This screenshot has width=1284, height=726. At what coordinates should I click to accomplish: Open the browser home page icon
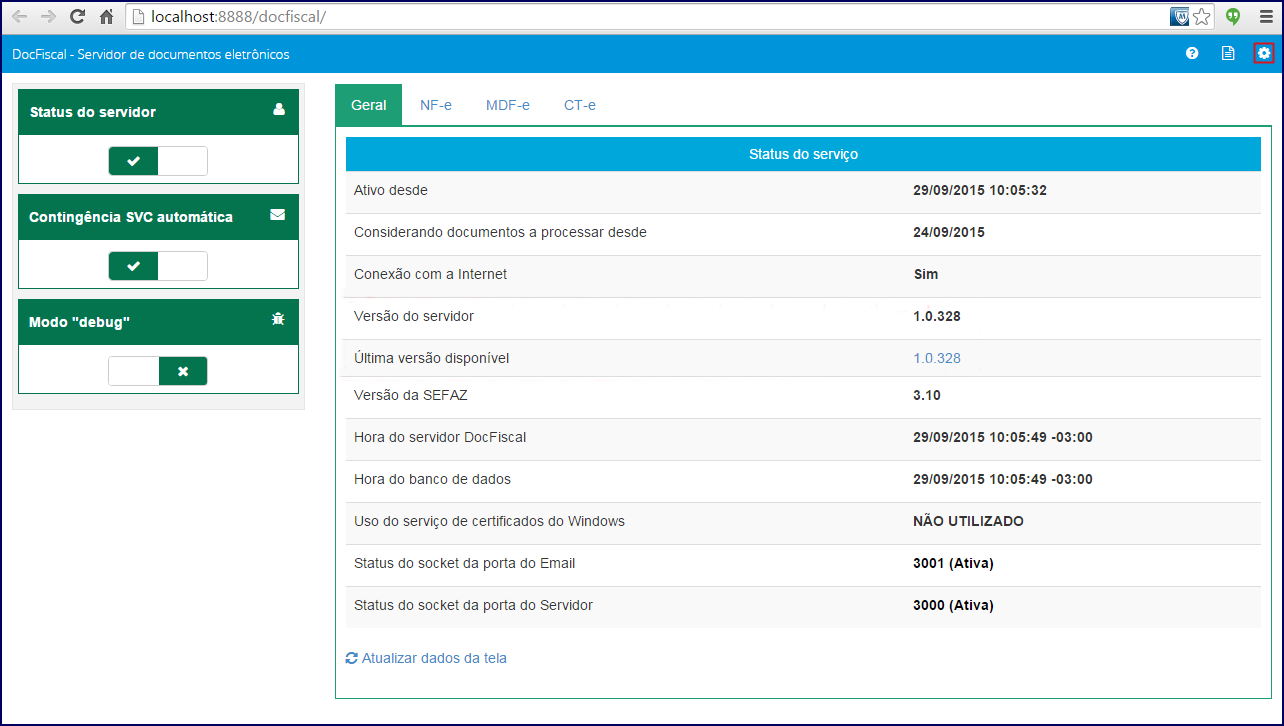click(x=106, y=17)
